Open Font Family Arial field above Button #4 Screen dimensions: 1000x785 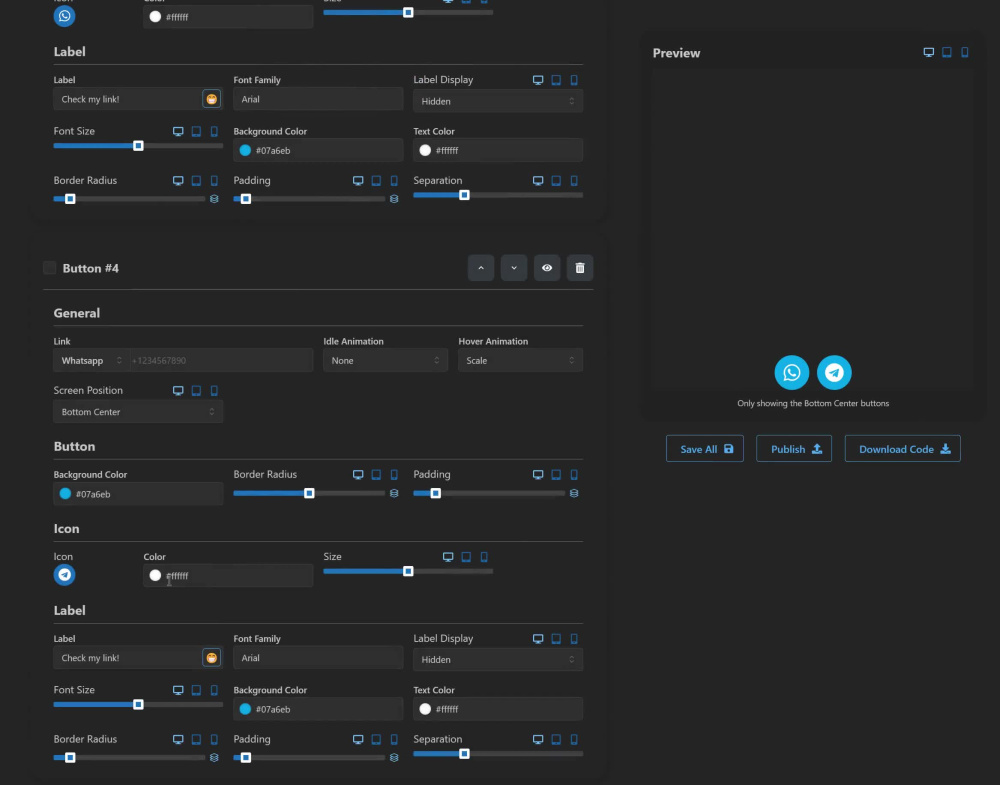[318, 99]
